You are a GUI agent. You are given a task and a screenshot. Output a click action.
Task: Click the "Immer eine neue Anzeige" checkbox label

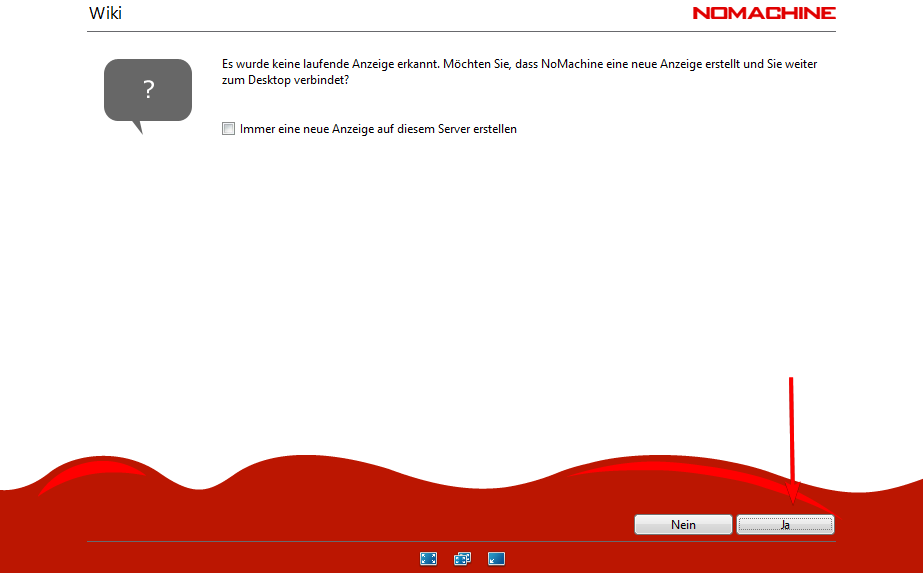[x=378, y=129]
